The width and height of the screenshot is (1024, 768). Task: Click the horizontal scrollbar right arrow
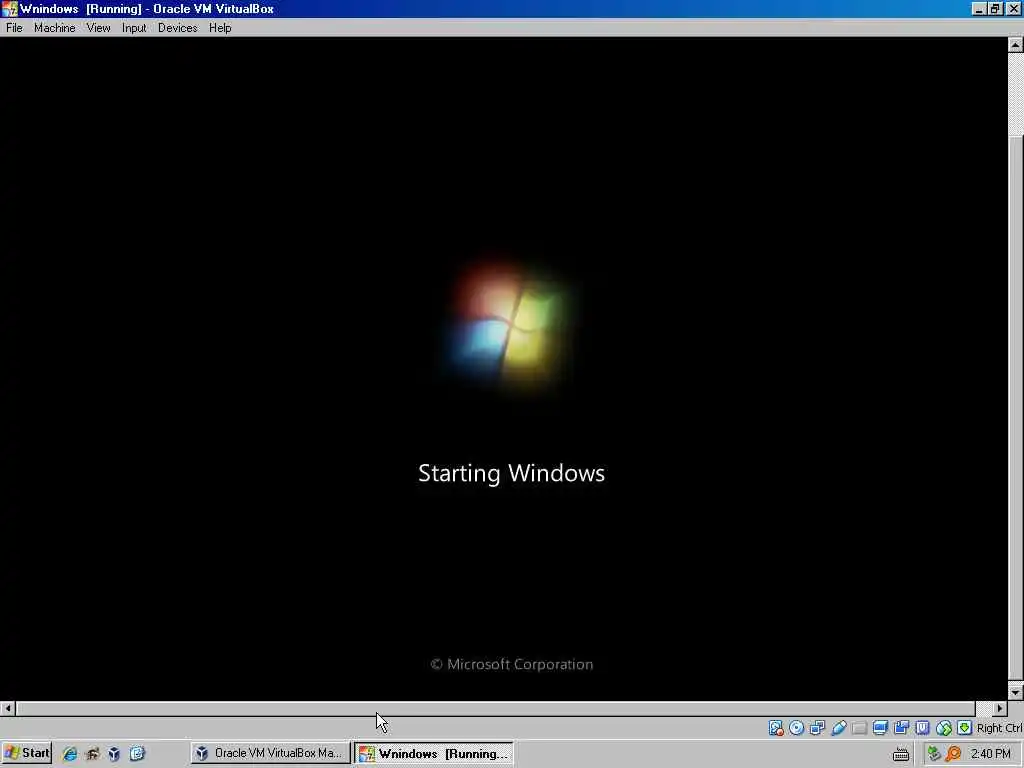pyautogui.click(x=1000, y=708)
